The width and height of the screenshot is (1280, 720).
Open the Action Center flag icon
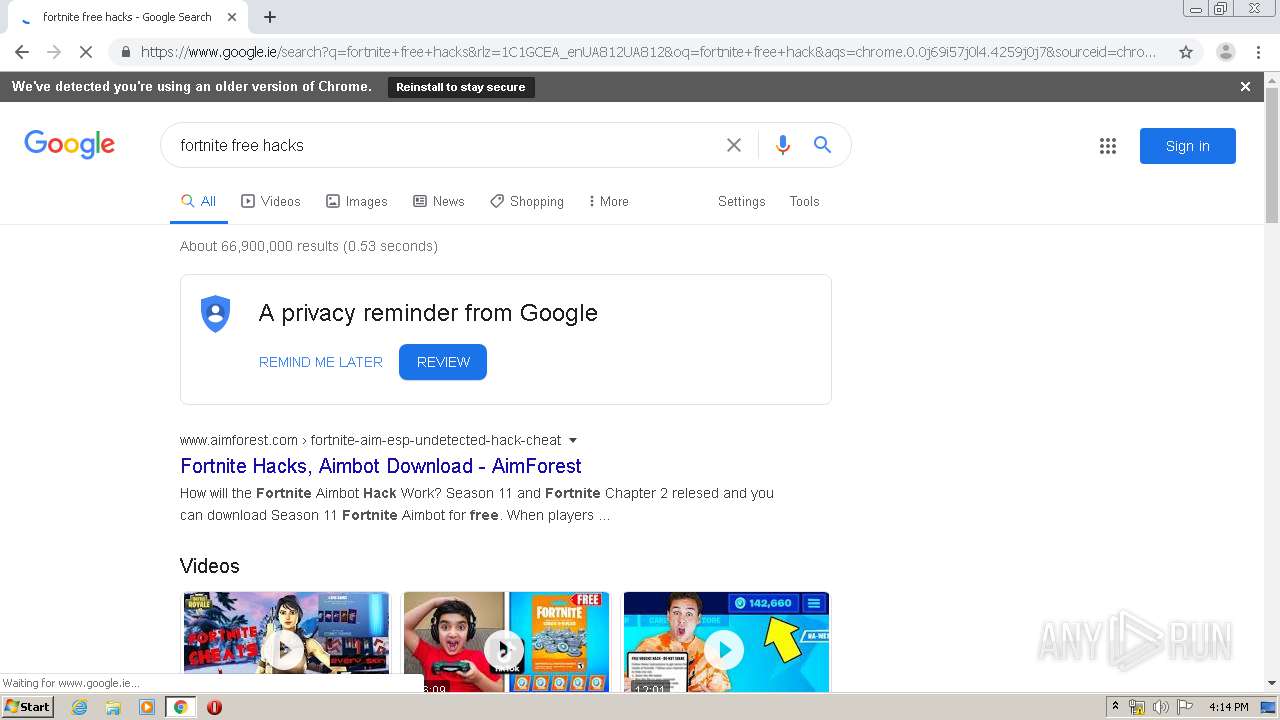pyautogui.click(x=1184, y=707)
